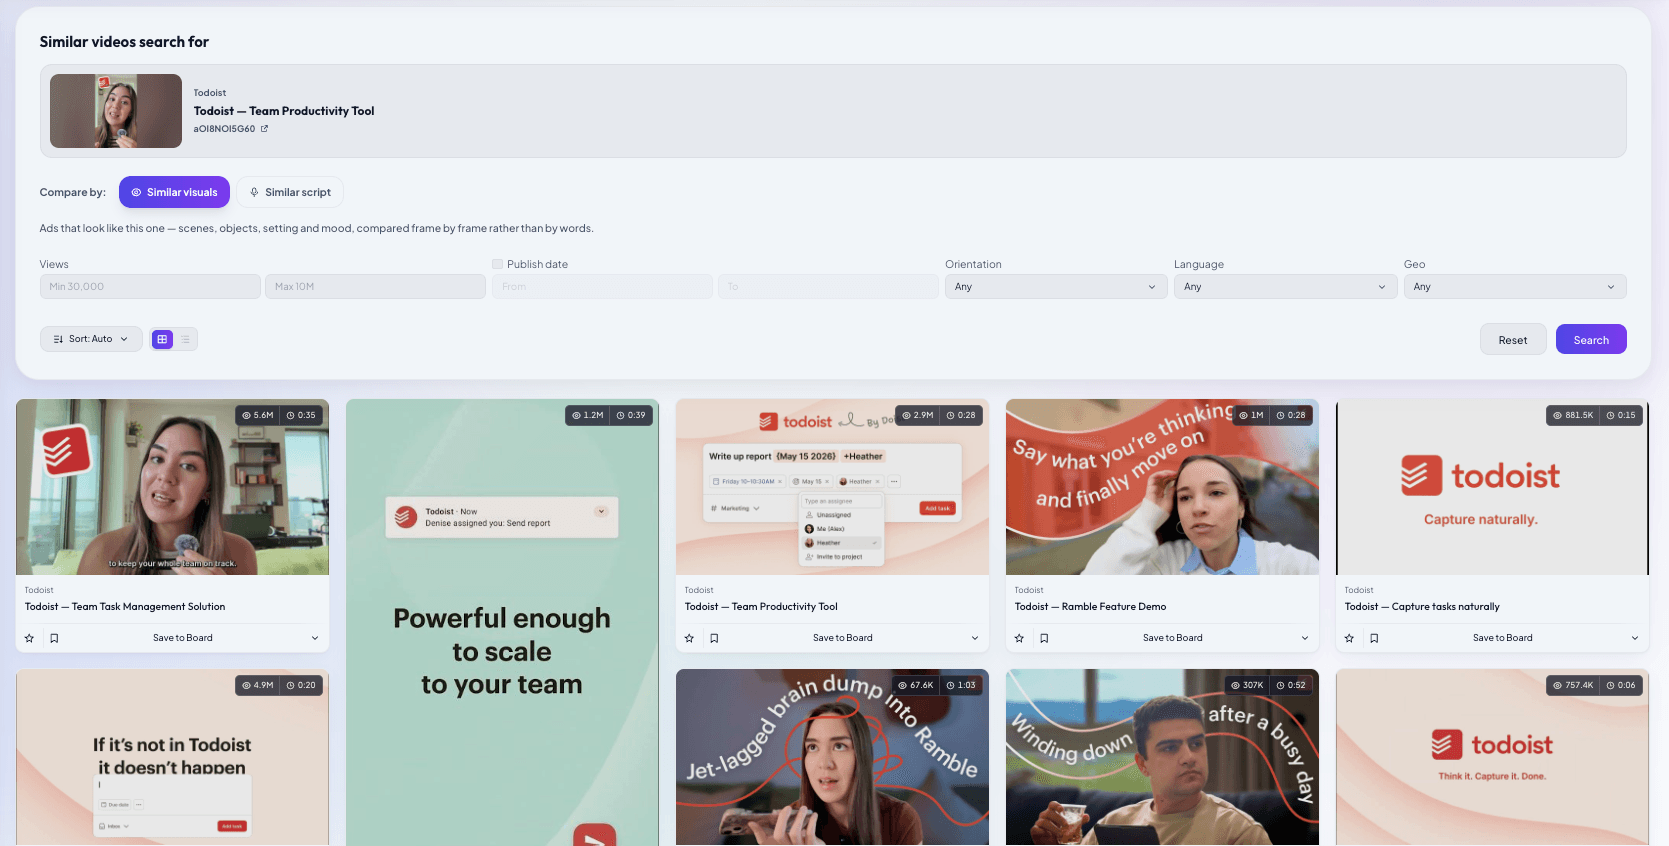Click the Search button
This screenshot has height=846, width=1669.
click(x=1591, y=340)
